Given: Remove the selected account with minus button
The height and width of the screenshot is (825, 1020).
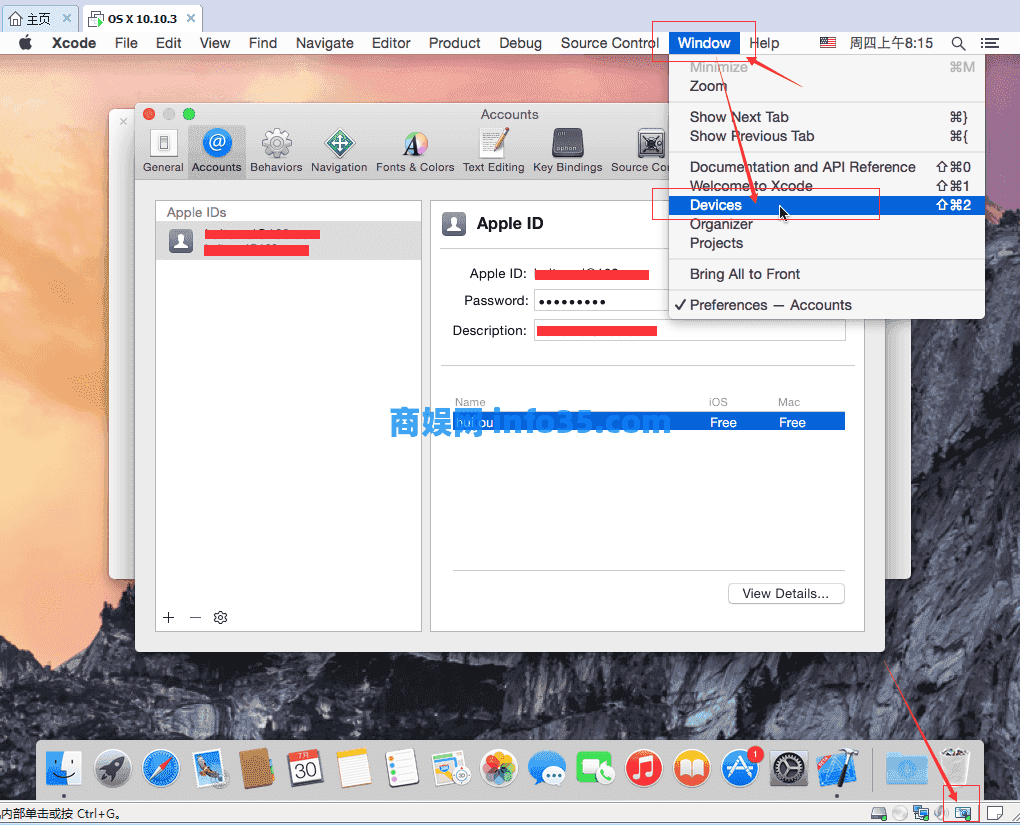Looking at the screenshot, I should [195, 617].
